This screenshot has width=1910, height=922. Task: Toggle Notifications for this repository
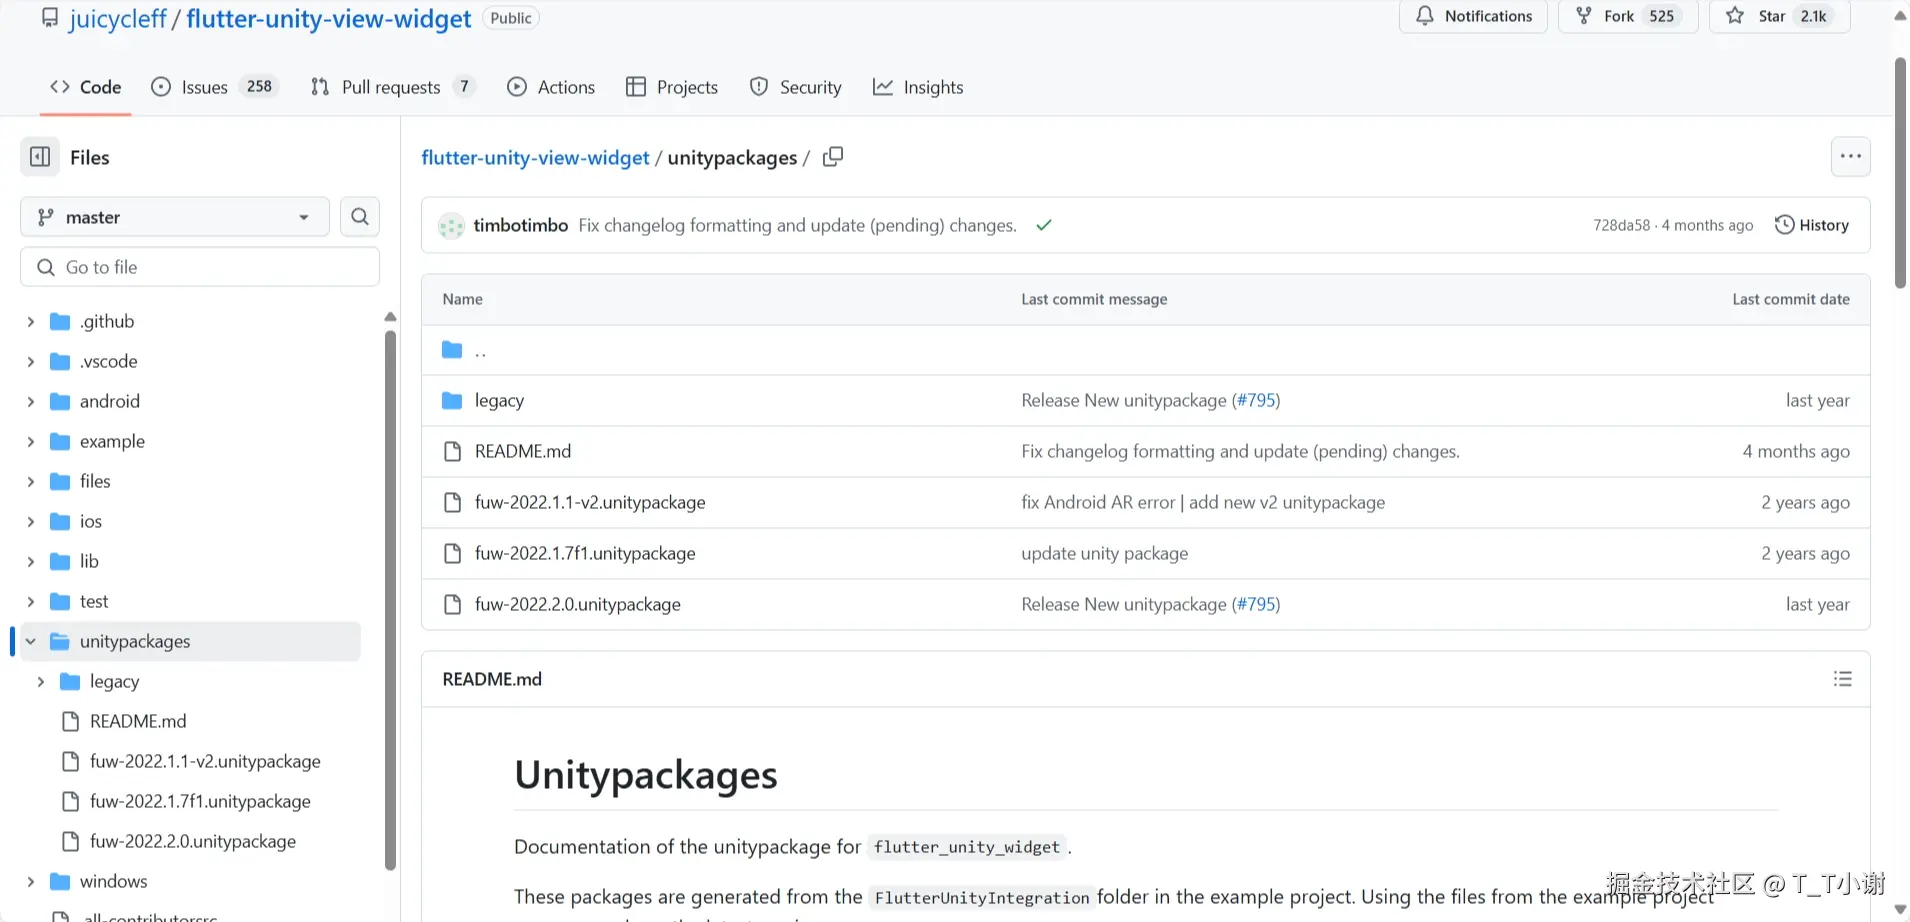(1473, 16)
